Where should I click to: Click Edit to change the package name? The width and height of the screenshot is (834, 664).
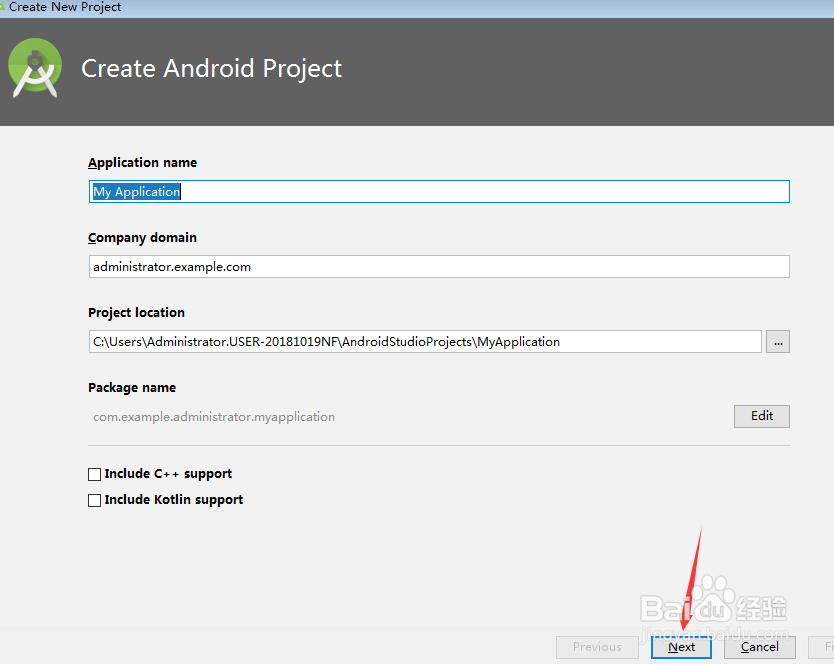click(x=761, y=416)
